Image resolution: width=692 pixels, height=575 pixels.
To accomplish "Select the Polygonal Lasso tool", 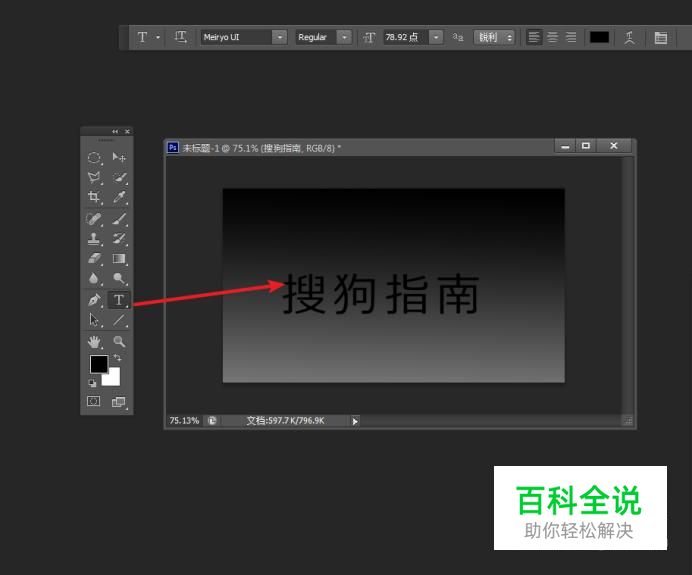I will 94,177.
